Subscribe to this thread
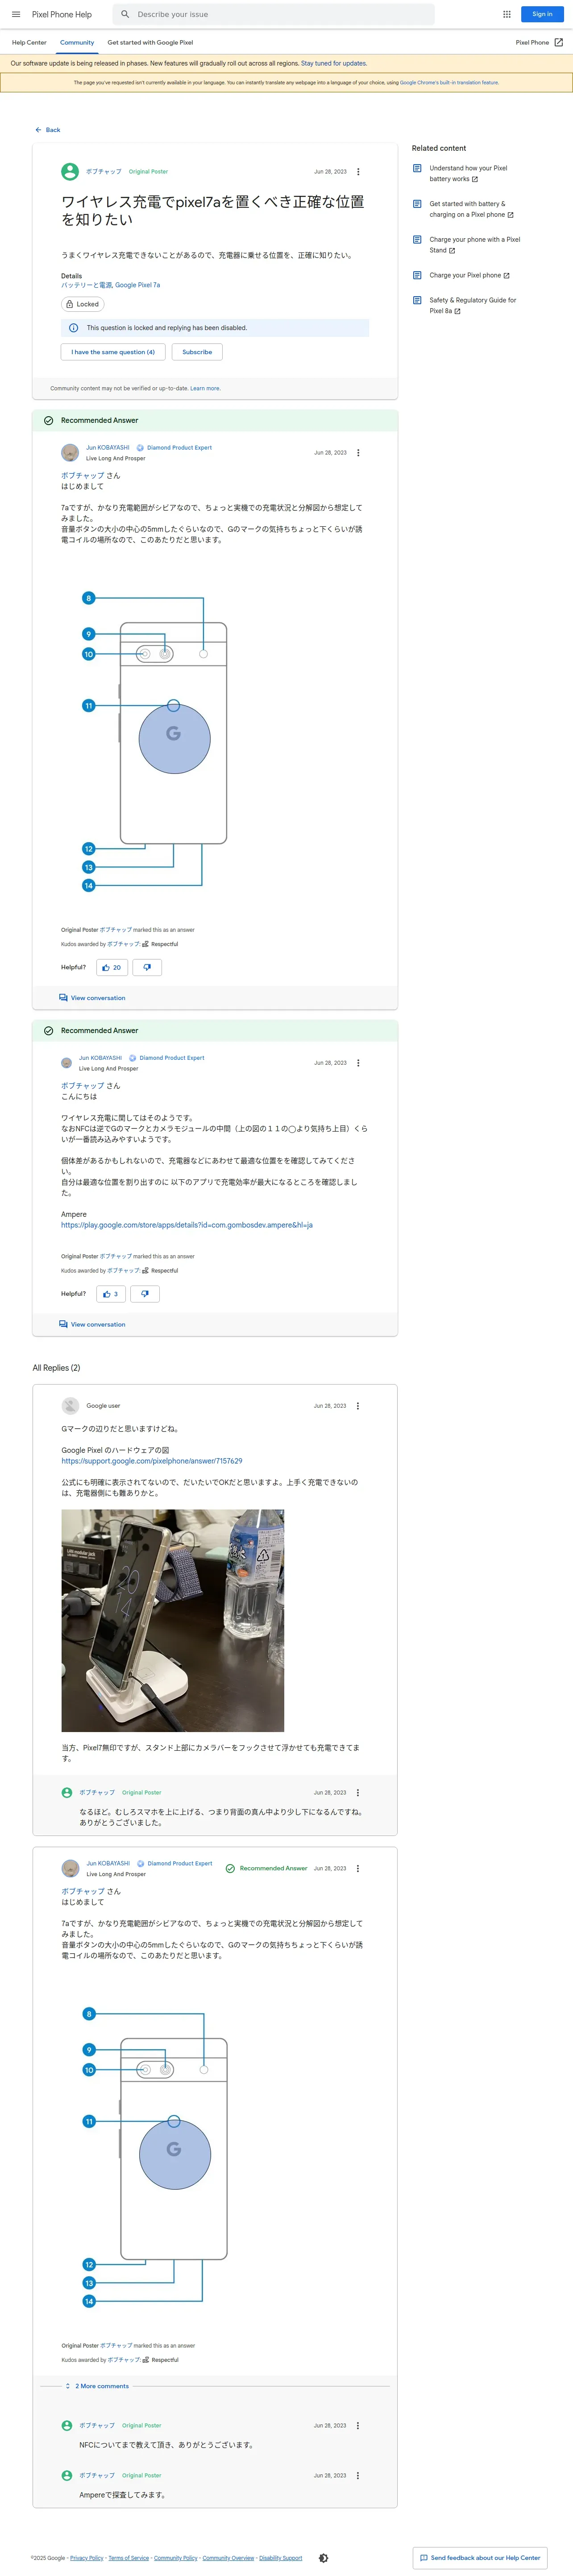This screenshot has height=2576, width=573. point(197,352)
